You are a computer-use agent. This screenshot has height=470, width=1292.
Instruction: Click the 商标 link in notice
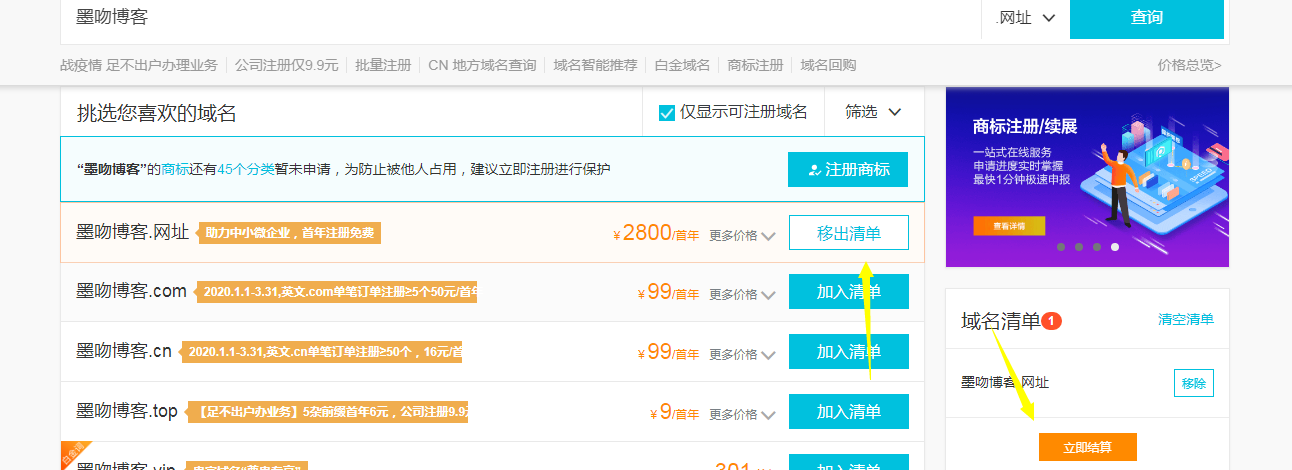coord(175,169)
